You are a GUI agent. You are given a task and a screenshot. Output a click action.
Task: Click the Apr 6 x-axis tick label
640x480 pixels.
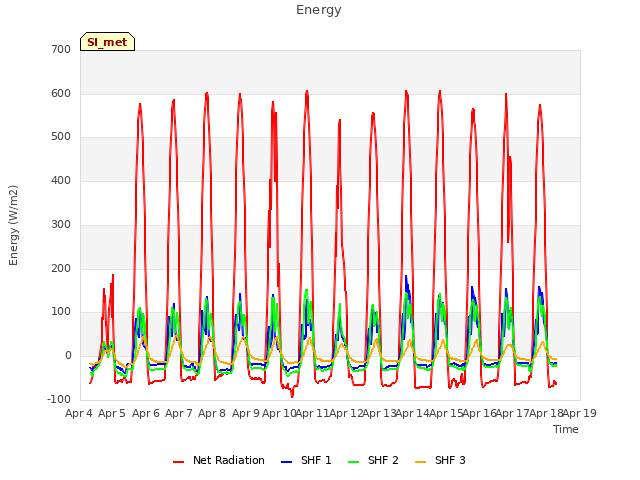pos(146,413)
